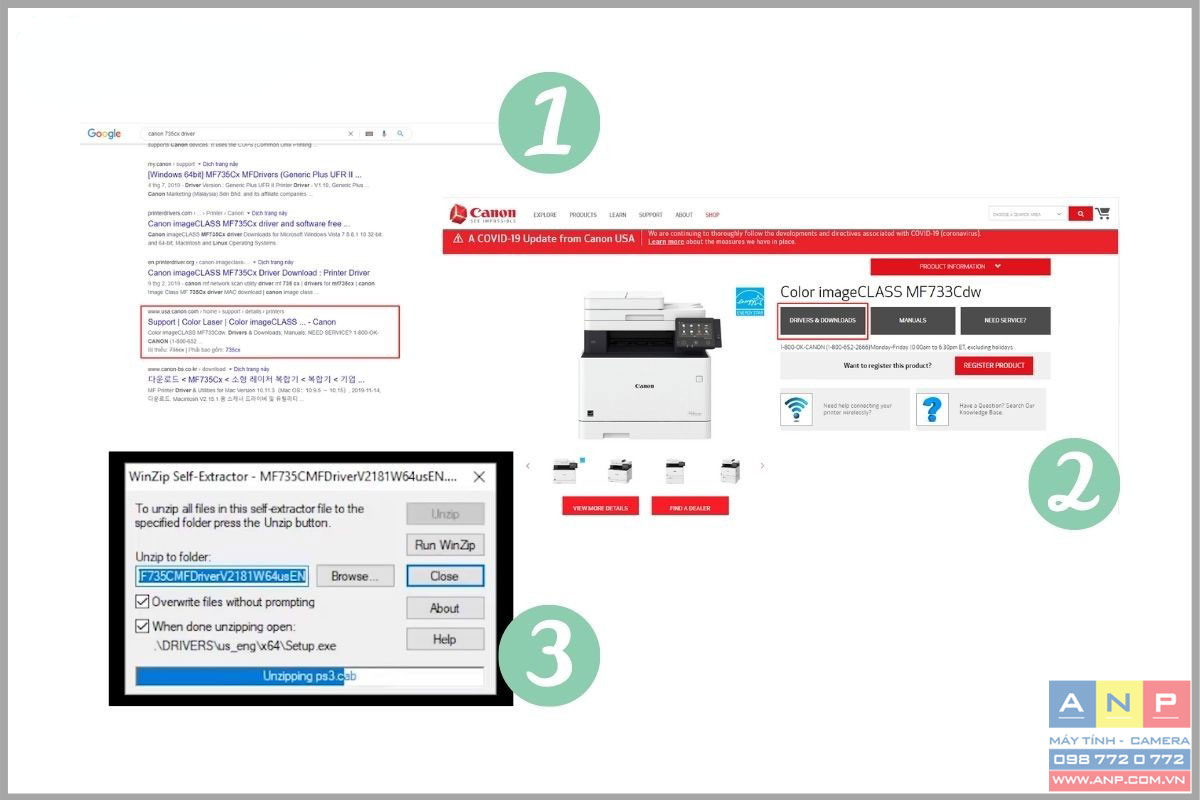The image size is (1200, 800).
Task: Click the Close button in the WinZip dialog
Action: tap(445, 576)
